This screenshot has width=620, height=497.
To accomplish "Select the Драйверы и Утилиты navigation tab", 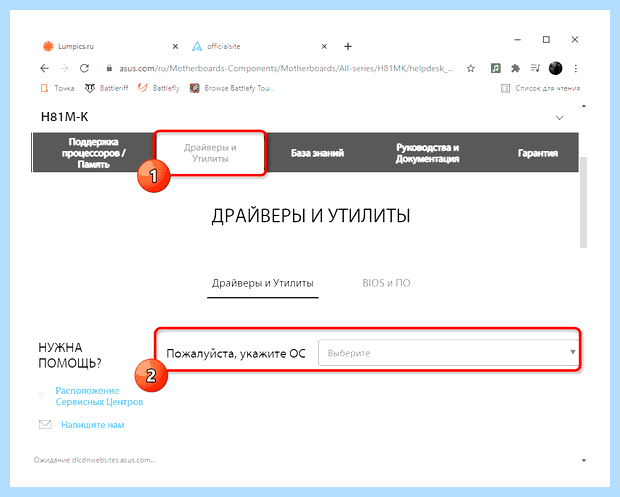I will click(x=210, y=153).
